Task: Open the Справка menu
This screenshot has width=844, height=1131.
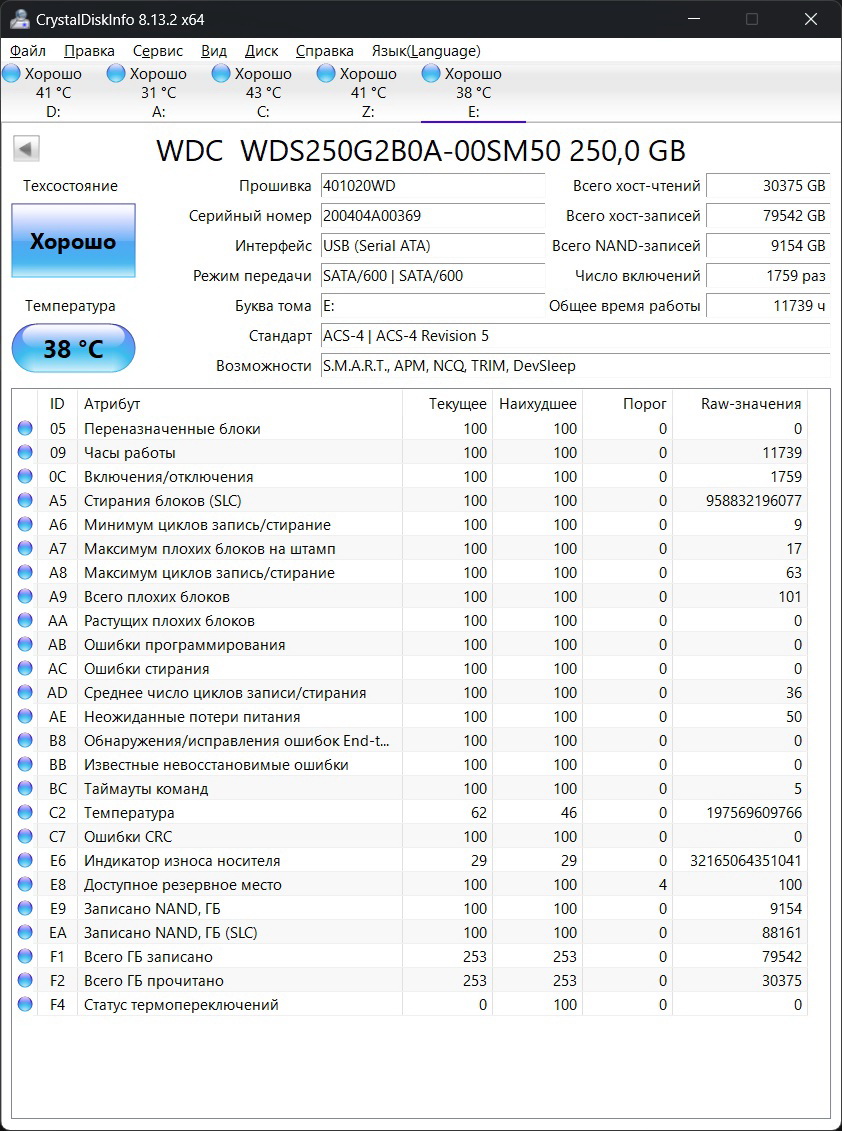Action: [325, 51]
